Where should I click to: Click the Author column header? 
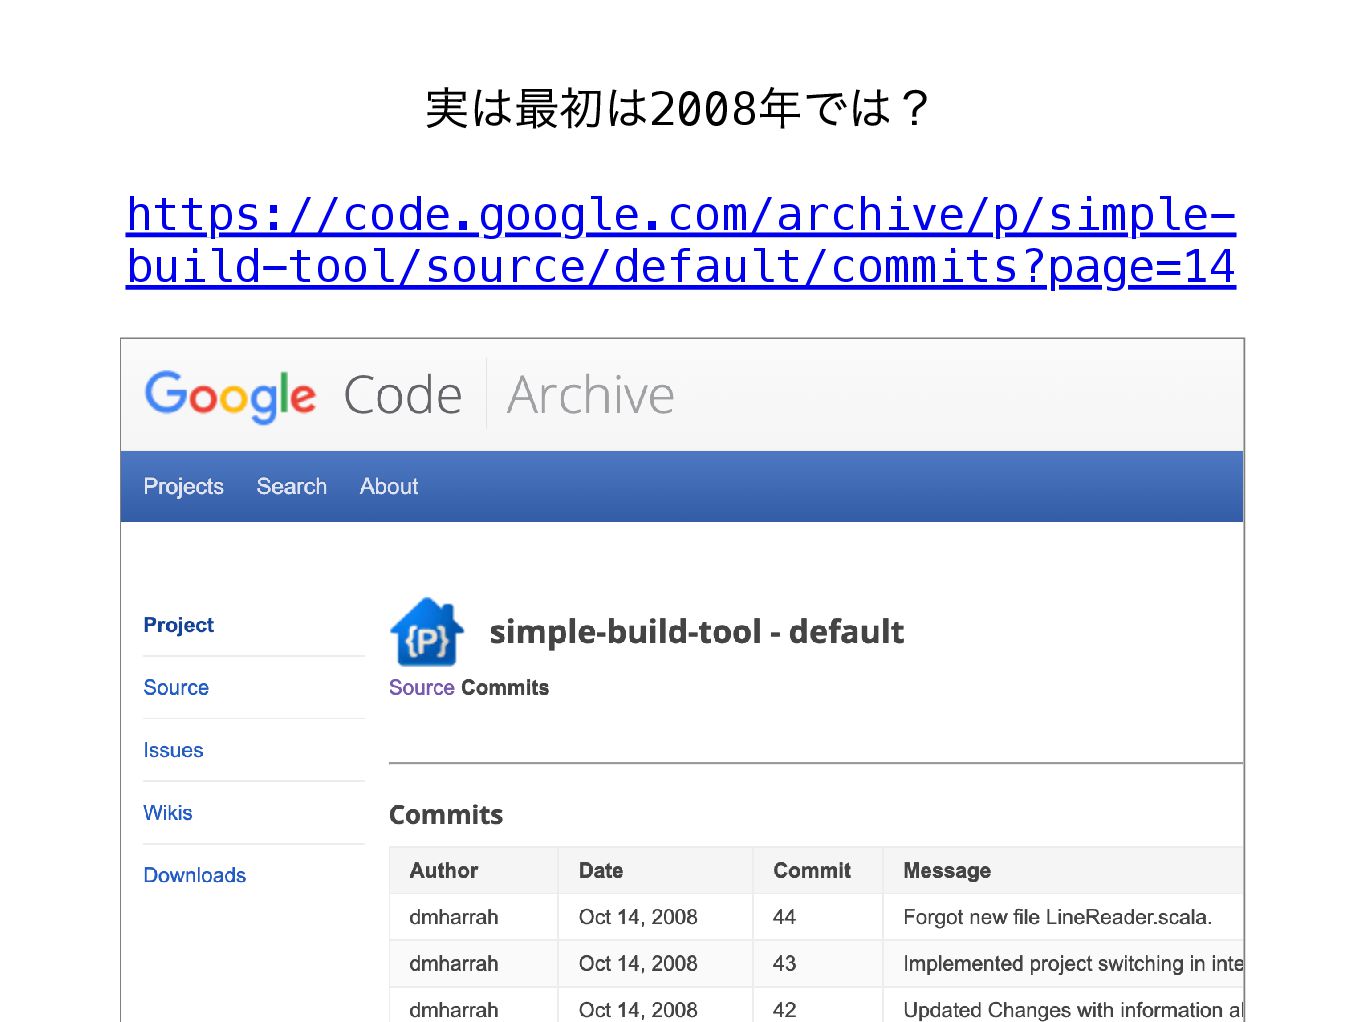(444, 871)
